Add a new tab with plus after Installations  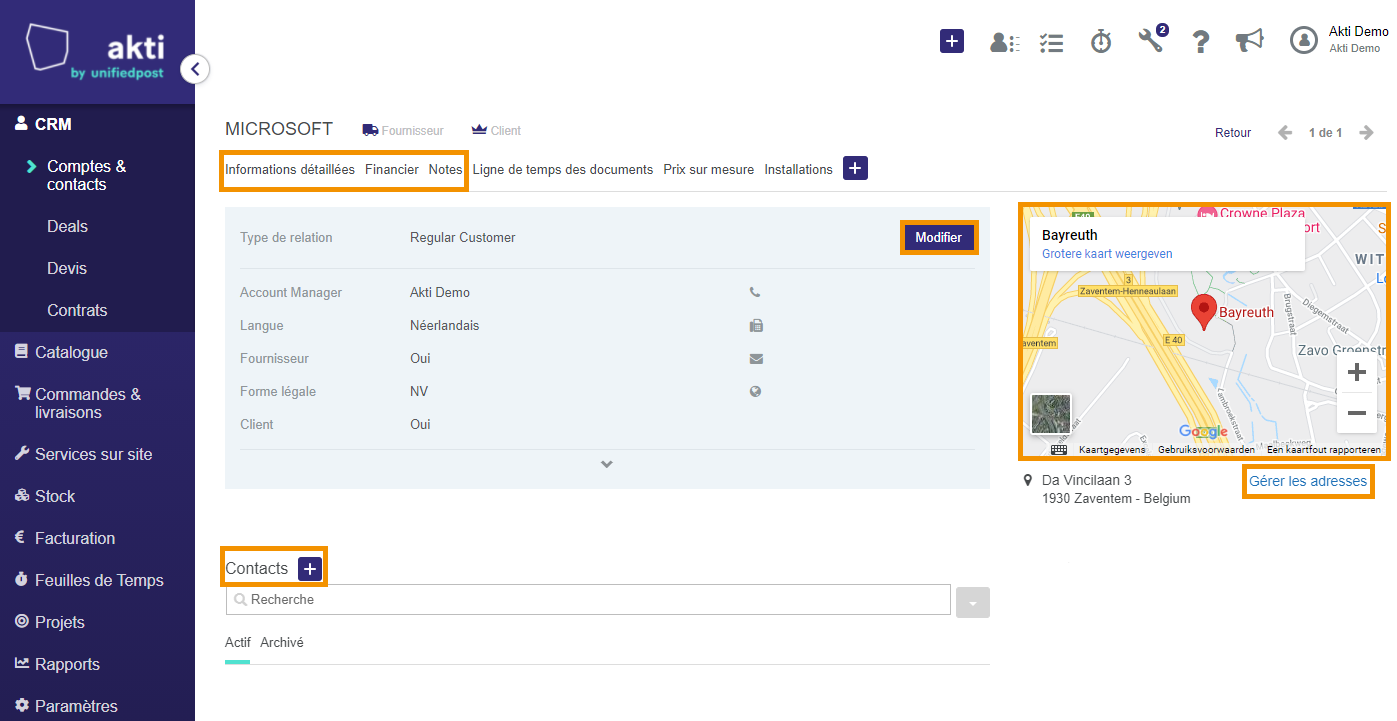tap(855, 168)
